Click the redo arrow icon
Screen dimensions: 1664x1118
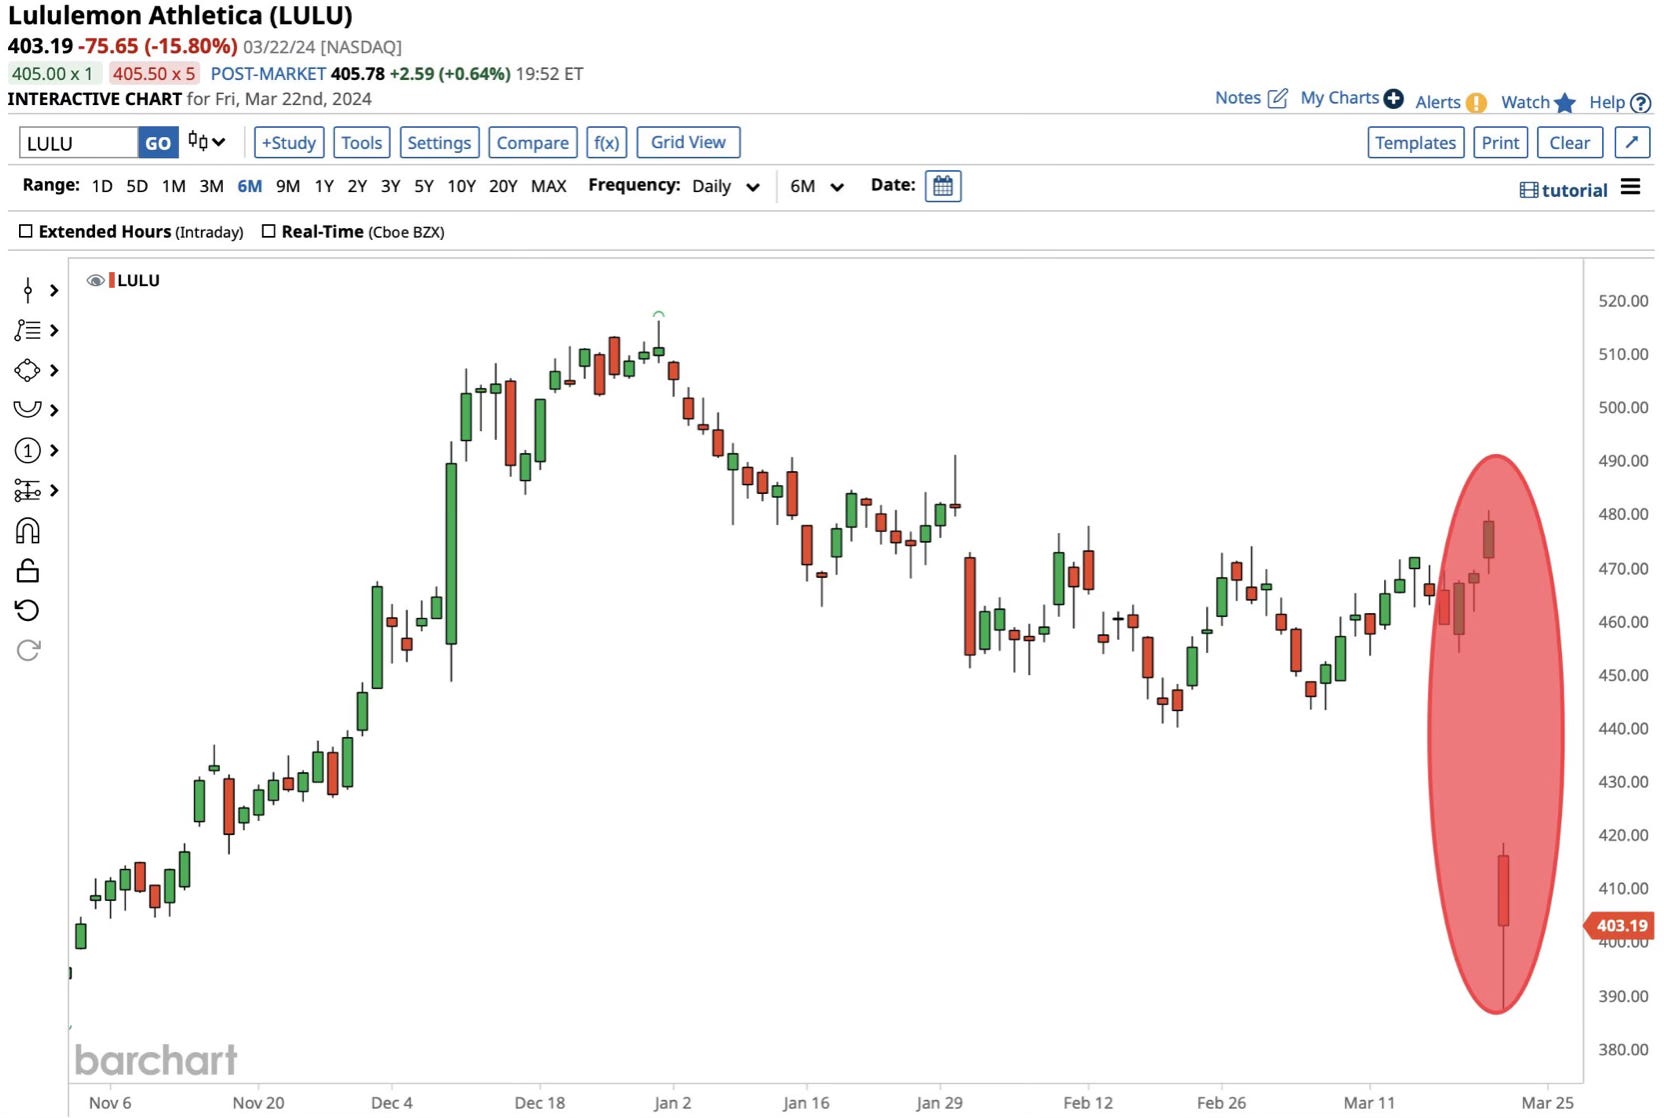click(x=28, y=650)
